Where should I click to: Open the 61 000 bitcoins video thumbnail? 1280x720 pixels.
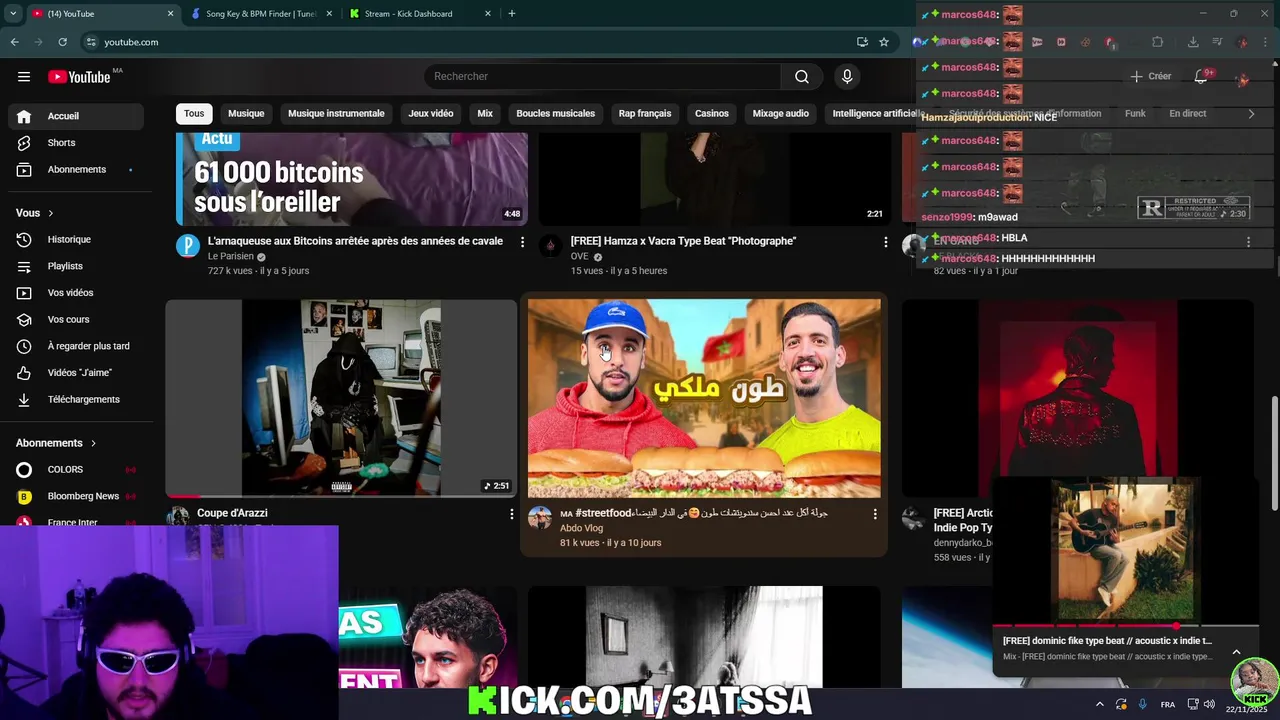coord(352,178)
